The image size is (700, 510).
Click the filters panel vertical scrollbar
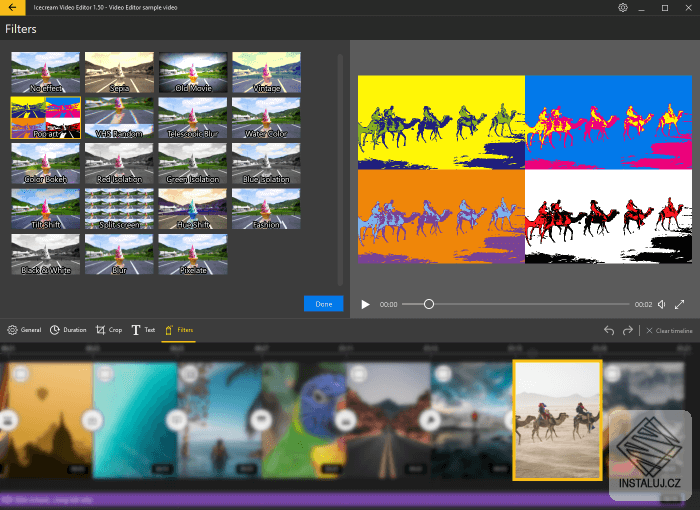point(340,170)
